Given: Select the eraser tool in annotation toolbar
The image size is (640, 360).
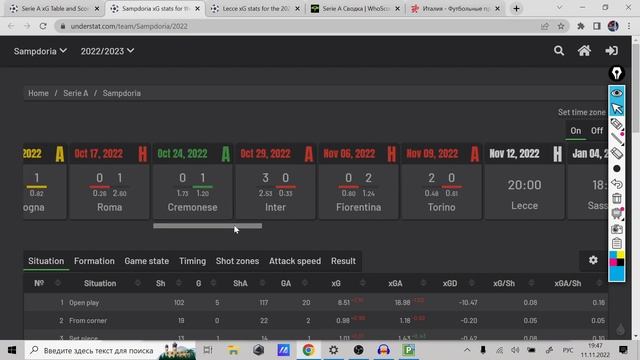Looking at the screenshot, I should [617, 153].
